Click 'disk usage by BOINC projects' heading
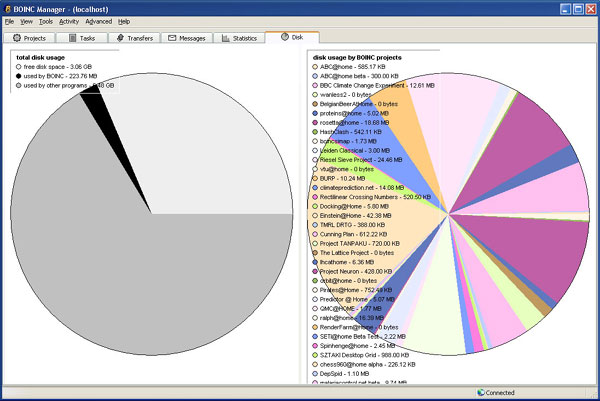Image resolution: width=600 pixels, height=401 pixels. pos(357,57)
